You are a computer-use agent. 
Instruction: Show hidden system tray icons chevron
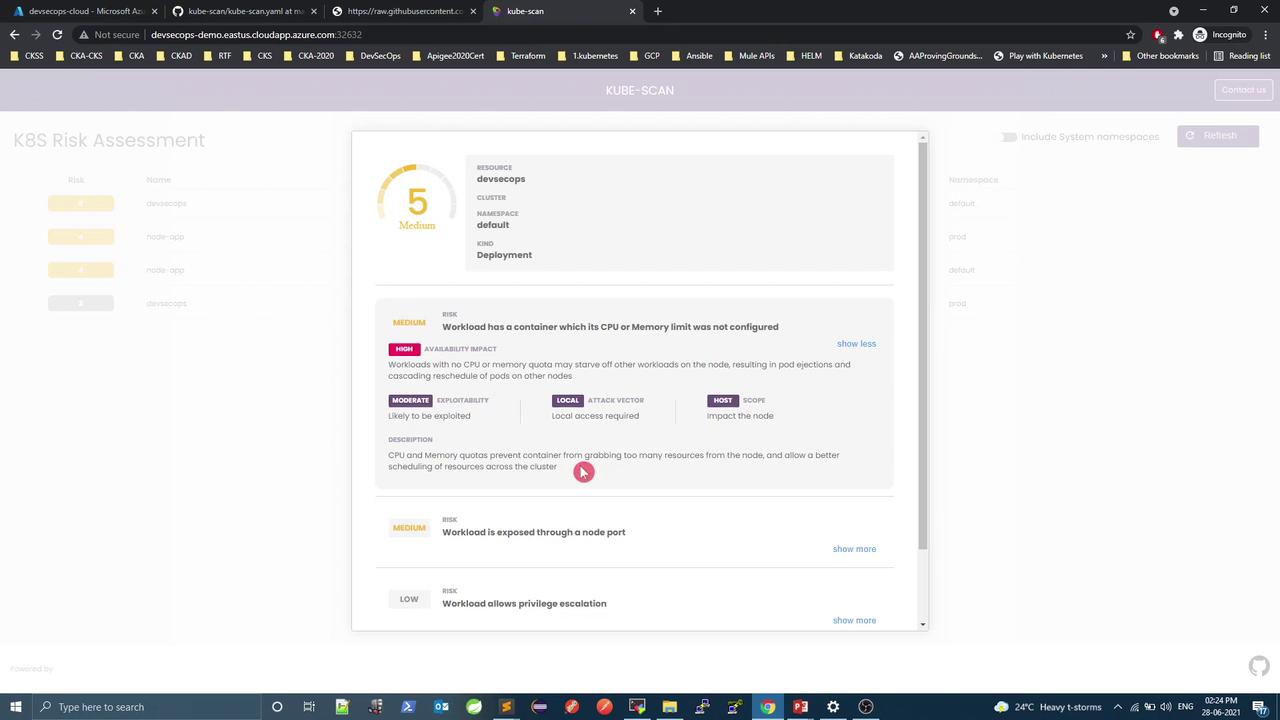click(x=1118, y=707)
